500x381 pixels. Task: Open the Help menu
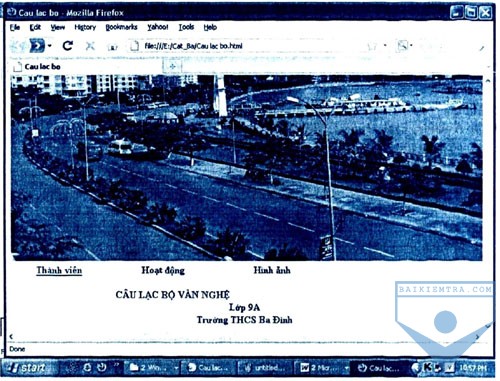coord(210,27)
